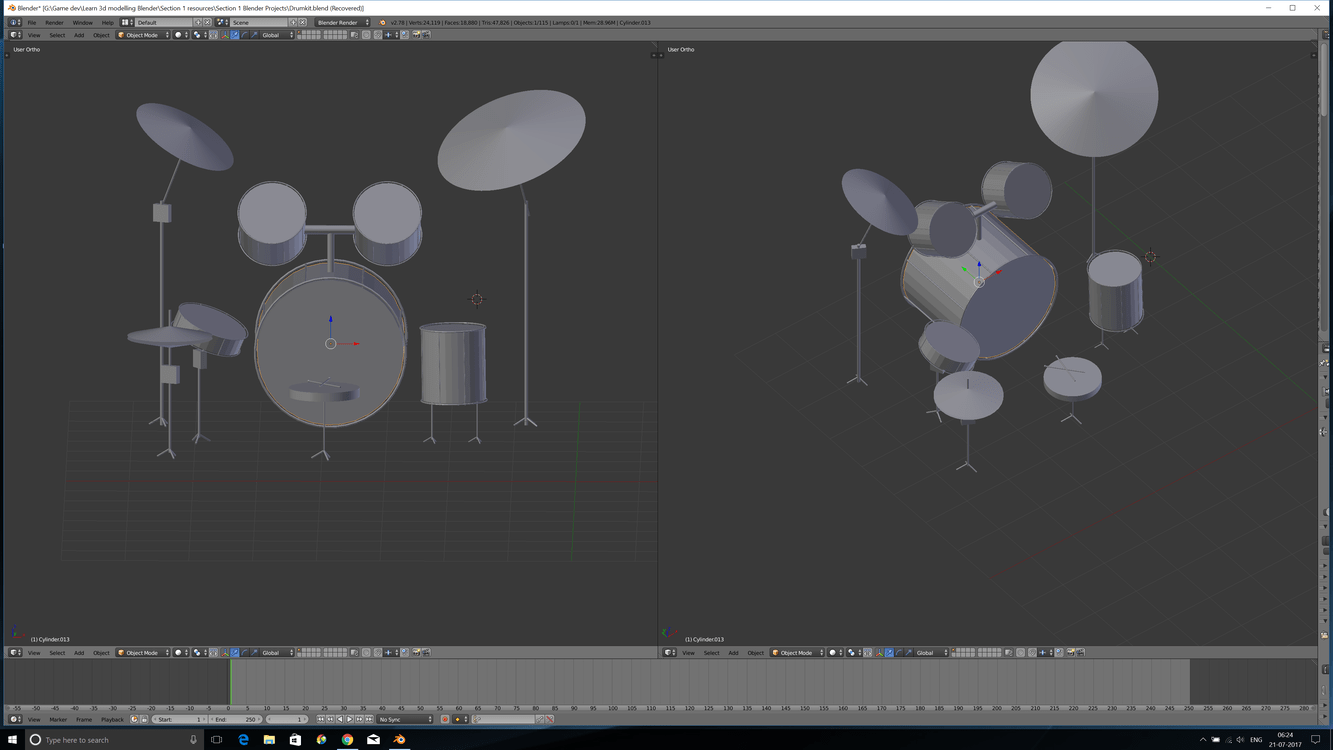Image resolution: width=1333 pixels, height=750 pixels.
Task: Toggle the preview range clock icon in timeline
Action: (135, 719)
